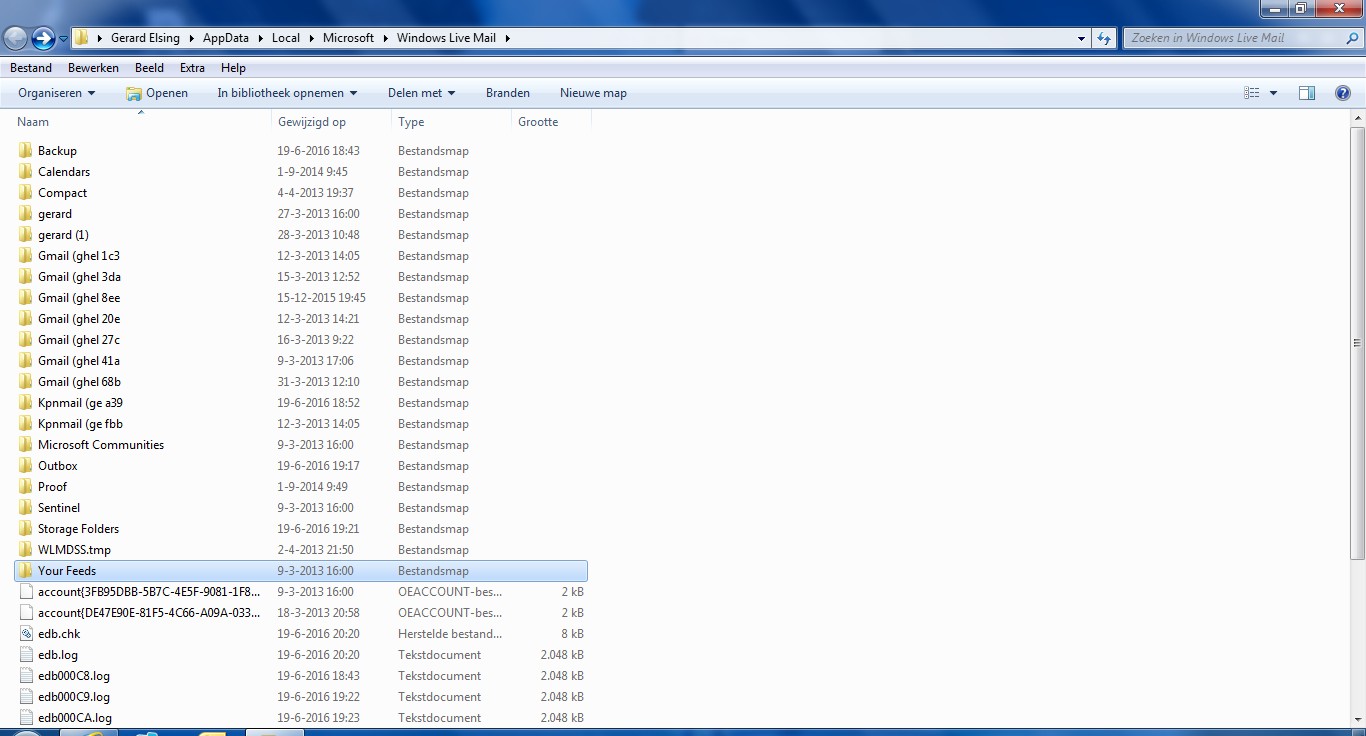This screenshot has width=1366, height=736.
Task: Click the scrollbar up arrow
Action: (1358, 118)
